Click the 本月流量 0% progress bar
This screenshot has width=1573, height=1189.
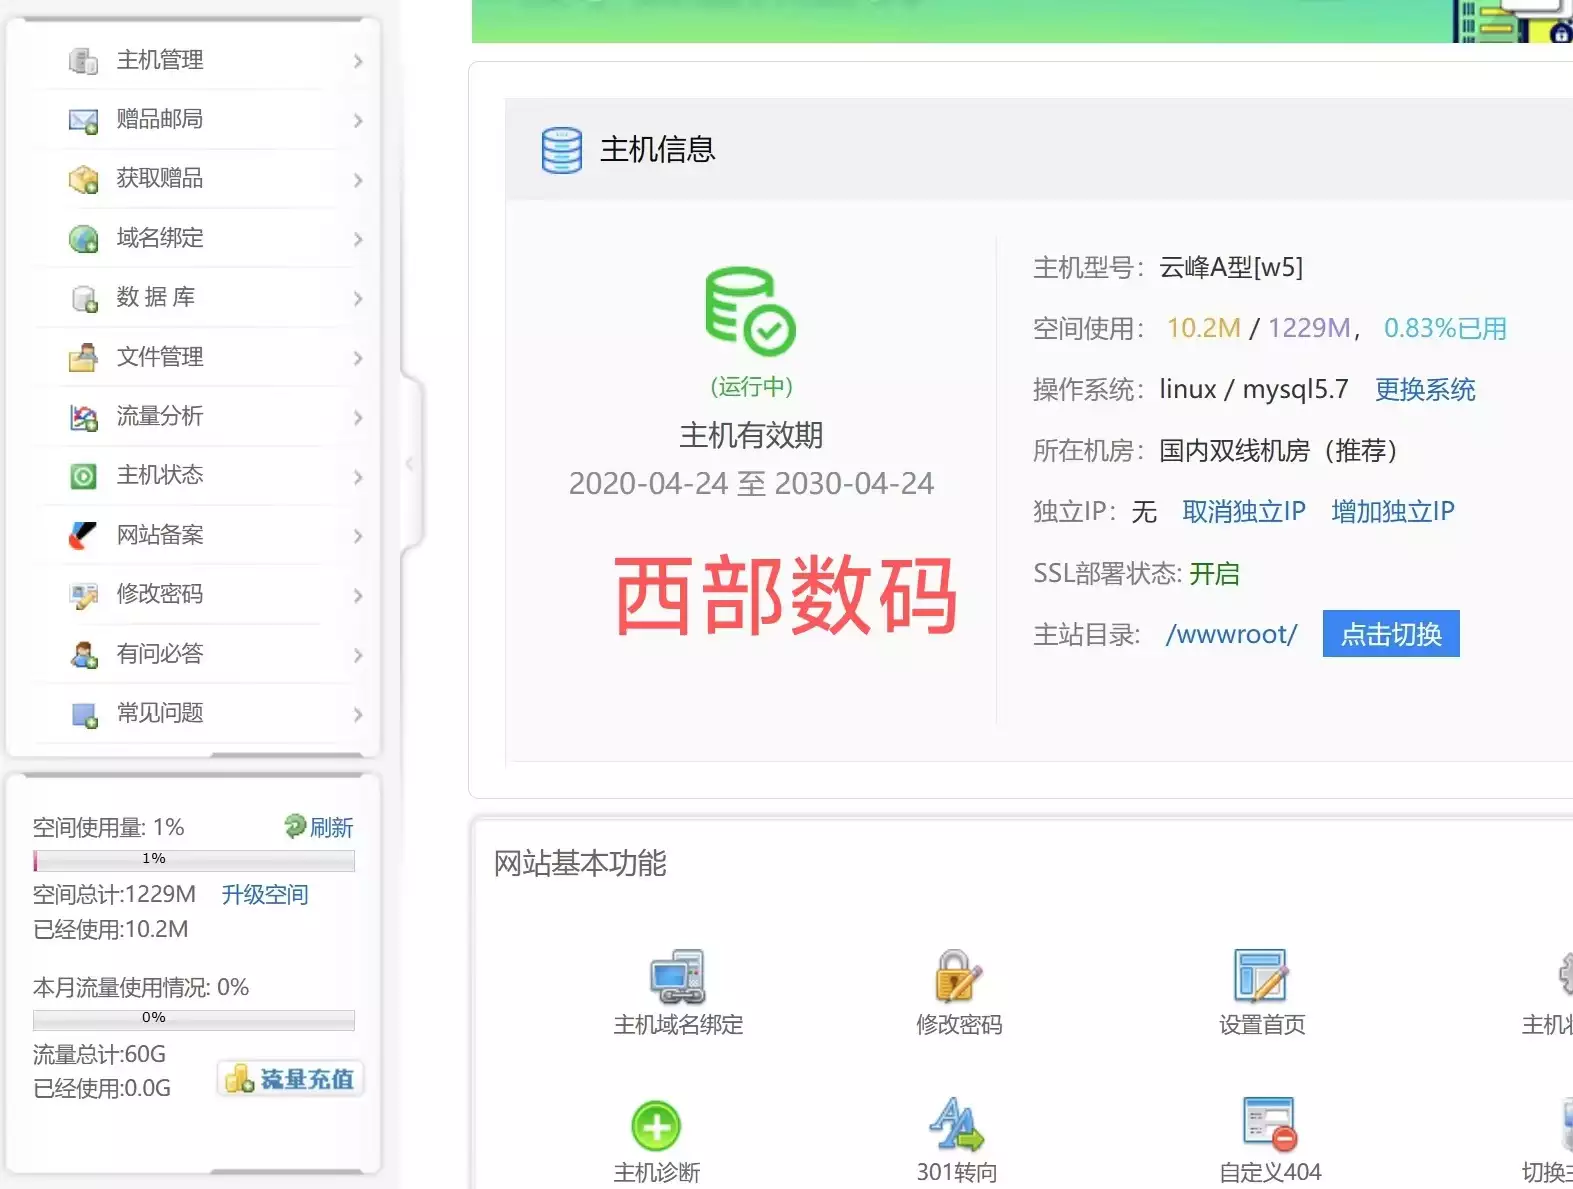coord(194,1019)
